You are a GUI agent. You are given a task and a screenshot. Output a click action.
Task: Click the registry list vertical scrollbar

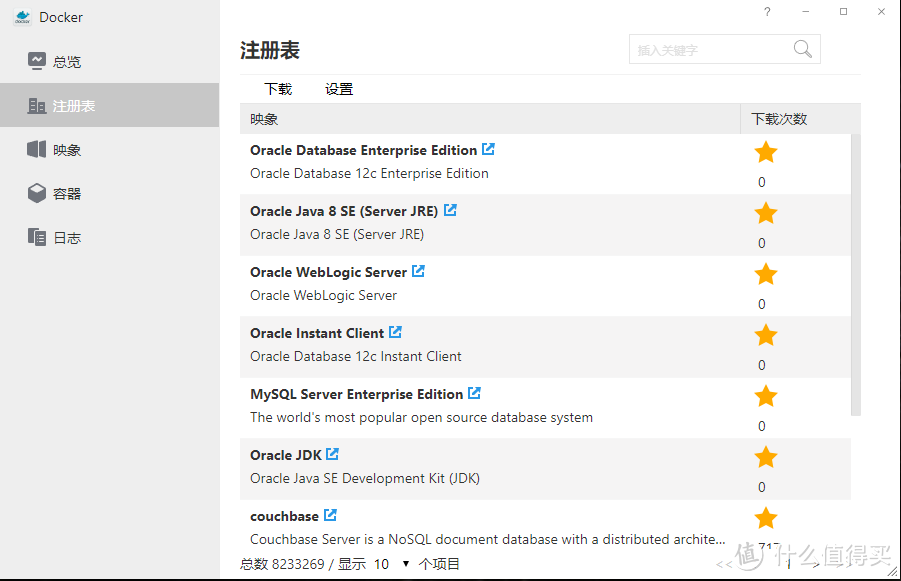coord(856,275)
